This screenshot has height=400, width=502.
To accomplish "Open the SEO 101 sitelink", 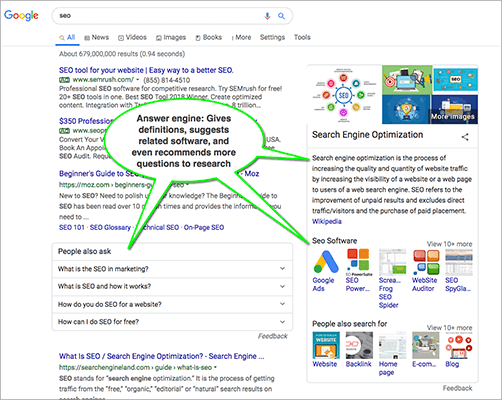I will coord(72,227).
